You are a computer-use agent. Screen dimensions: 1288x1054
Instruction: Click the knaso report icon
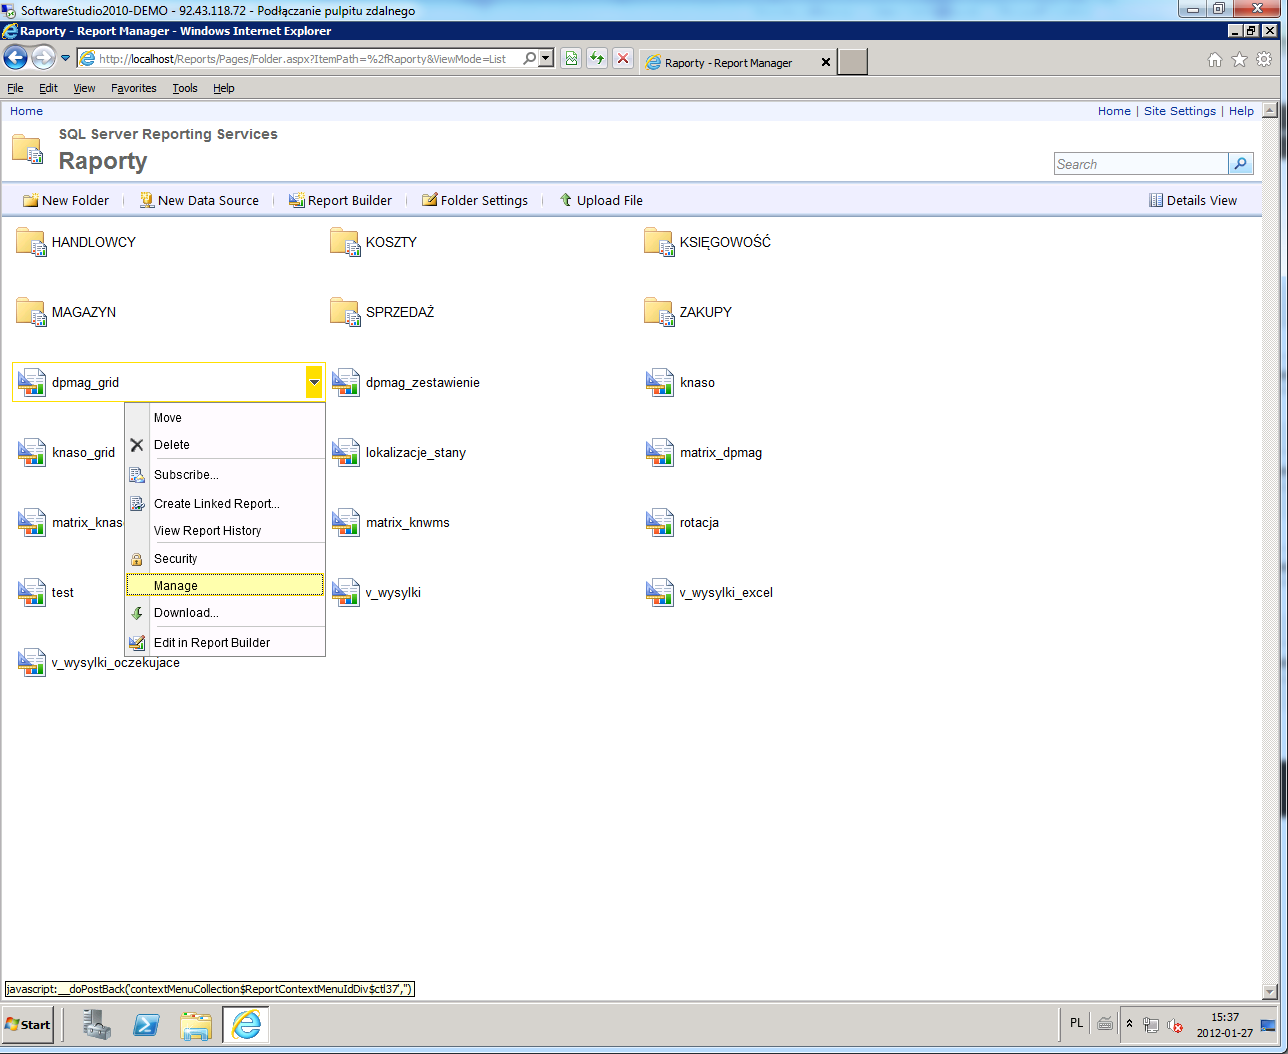[x=660, y=383]
